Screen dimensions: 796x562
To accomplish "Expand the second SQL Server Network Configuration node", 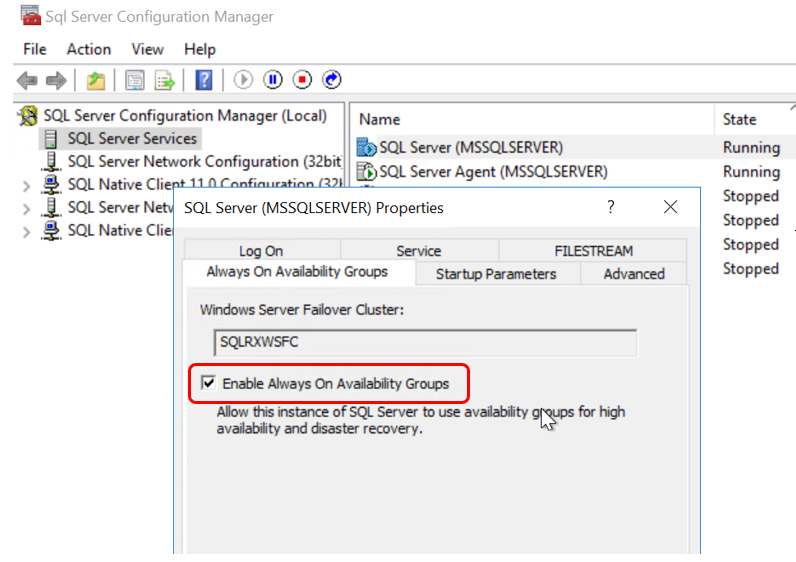I will click(x=26, y=209).
